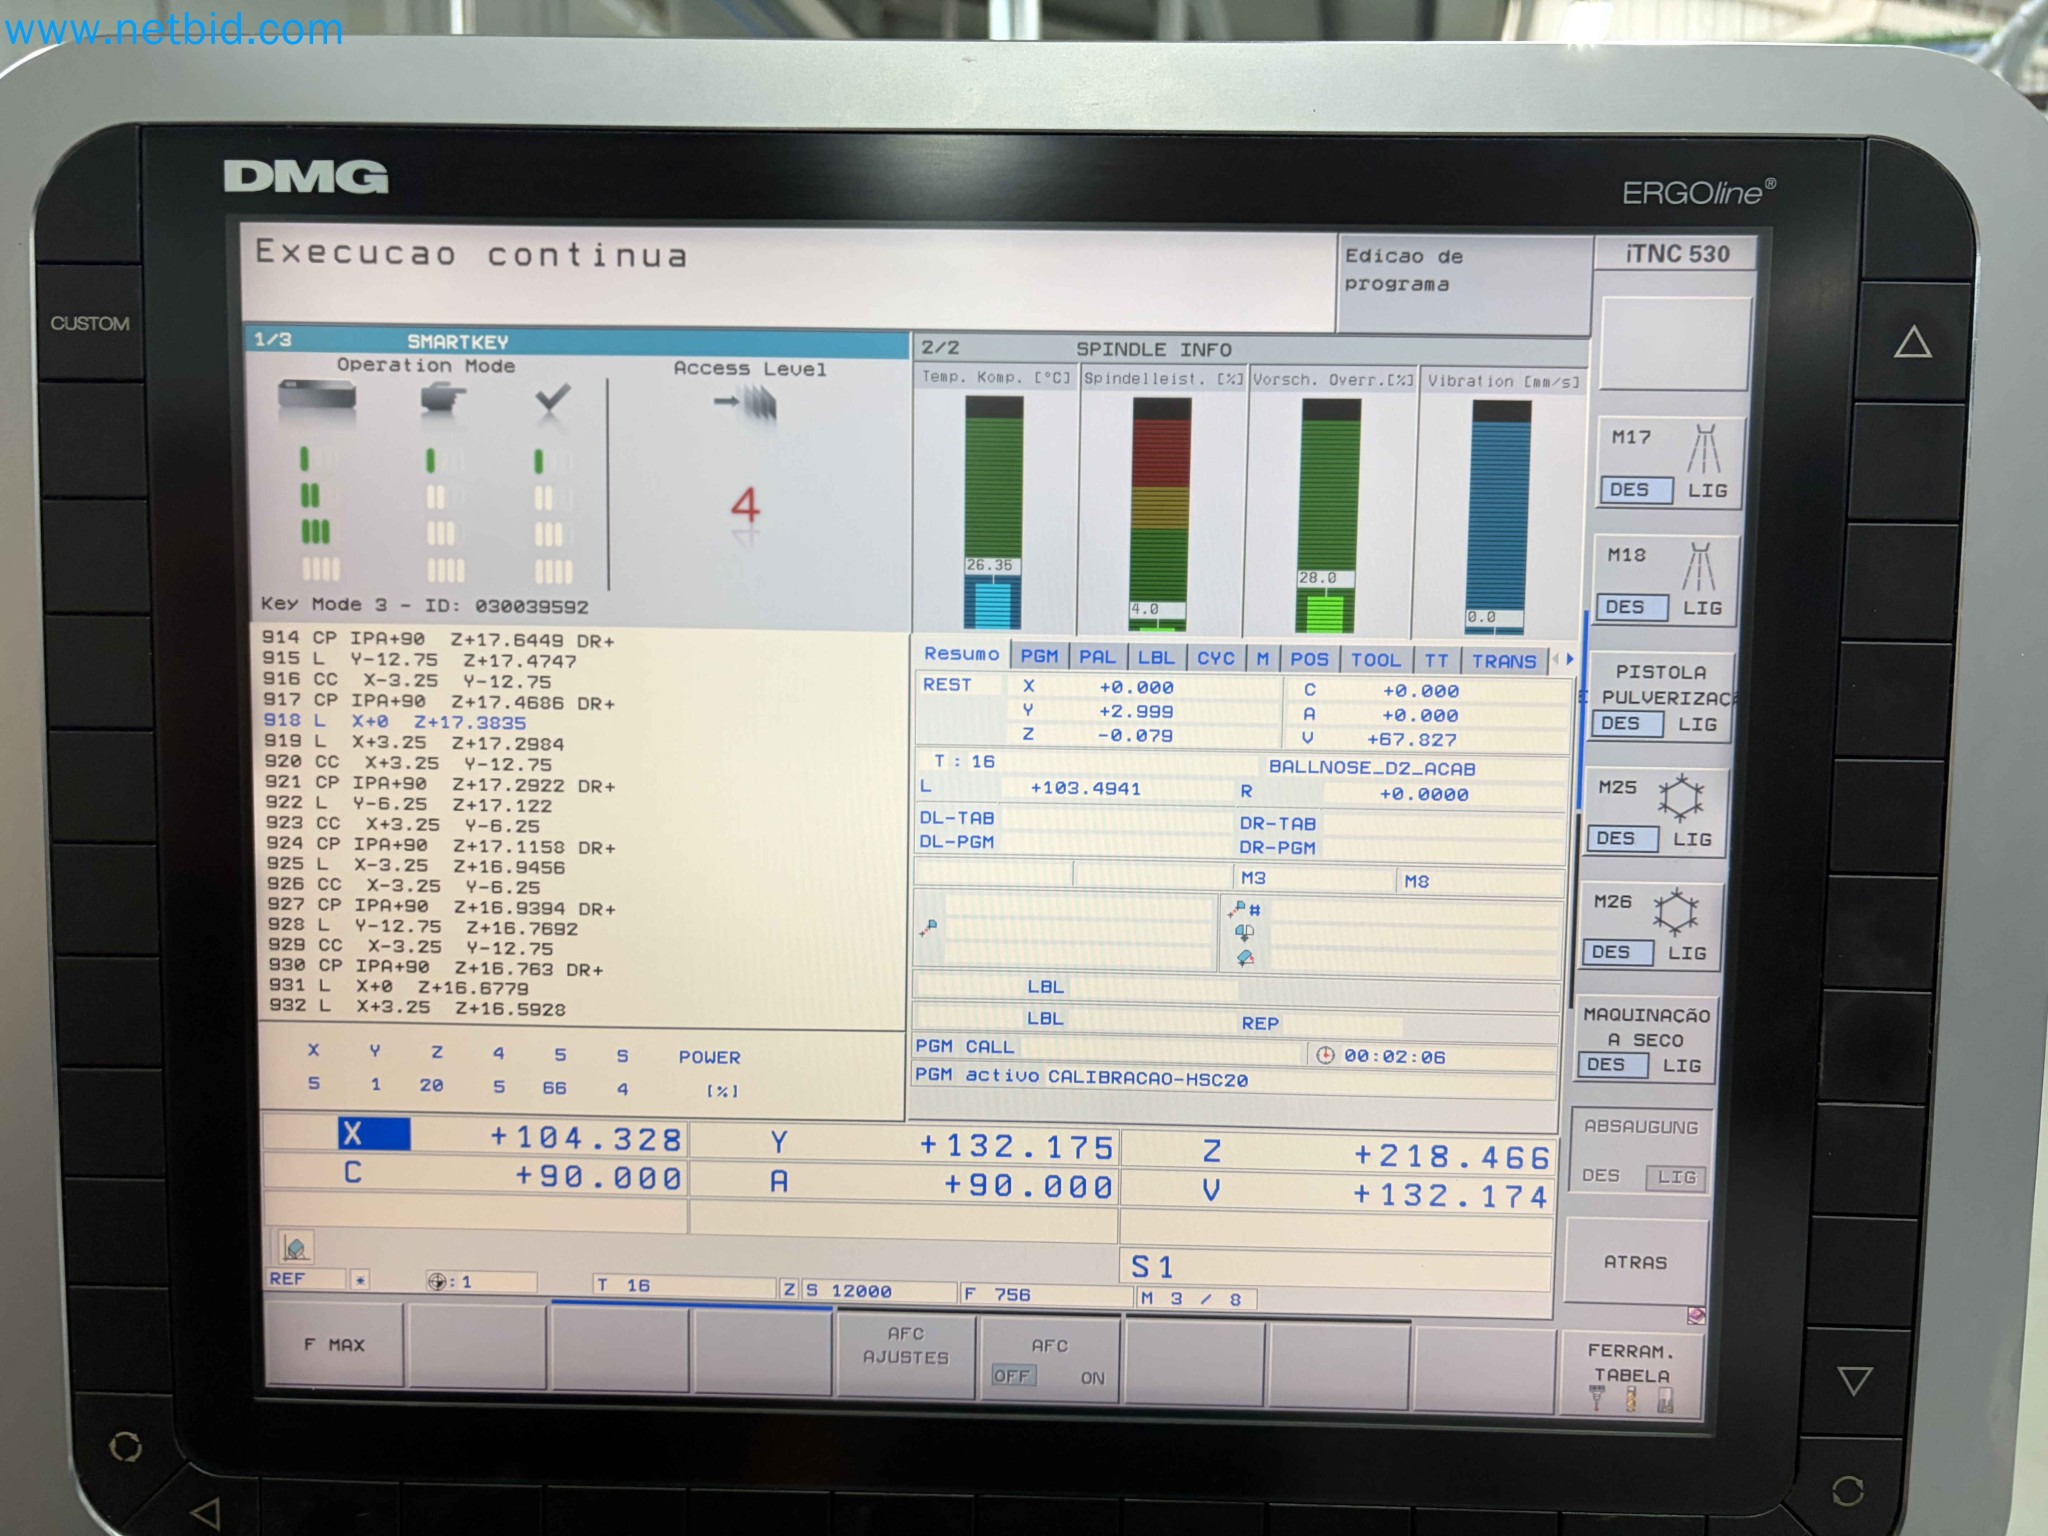Click the Access Level key icon
Screen dimensions: 2048x1536
point(745,404)
